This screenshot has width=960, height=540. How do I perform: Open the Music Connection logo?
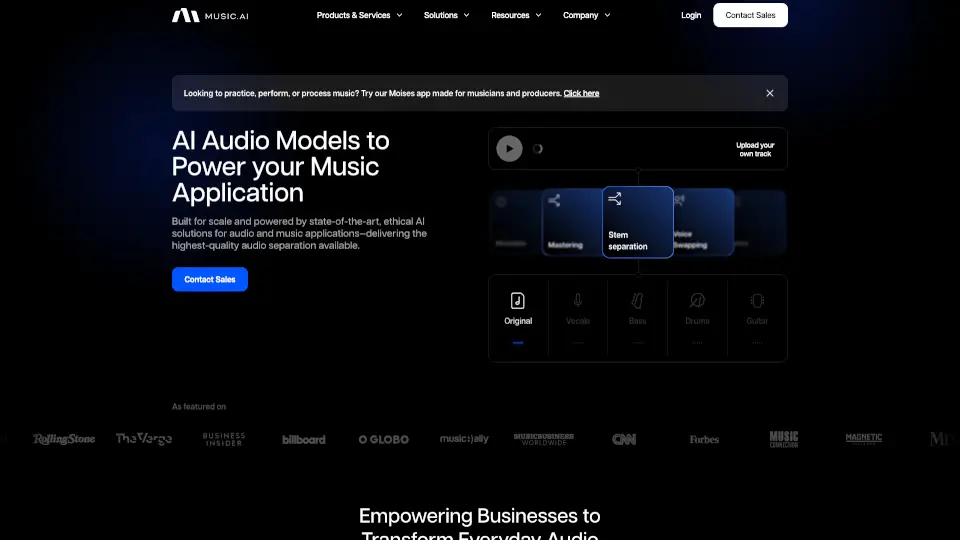(784, 439)
